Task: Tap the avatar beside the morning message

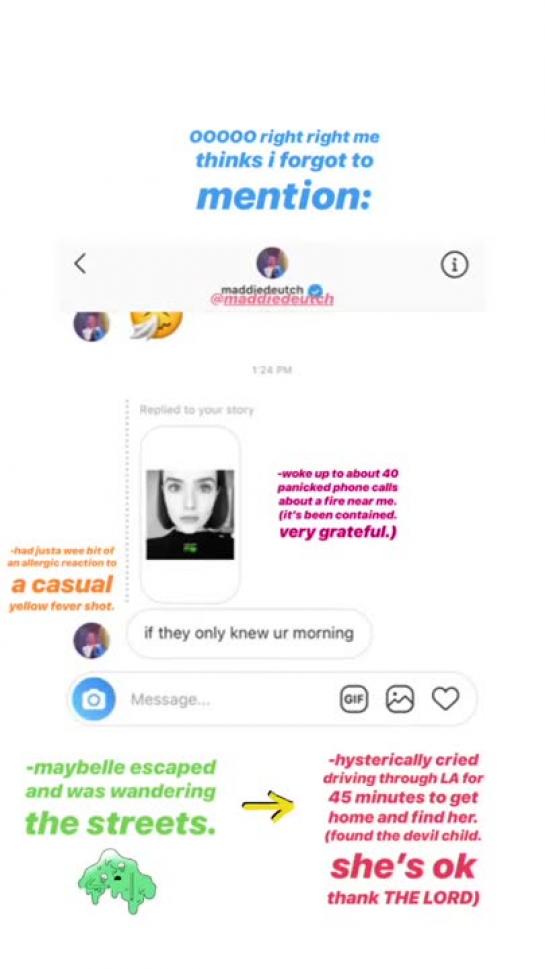Action: point(91,640)
